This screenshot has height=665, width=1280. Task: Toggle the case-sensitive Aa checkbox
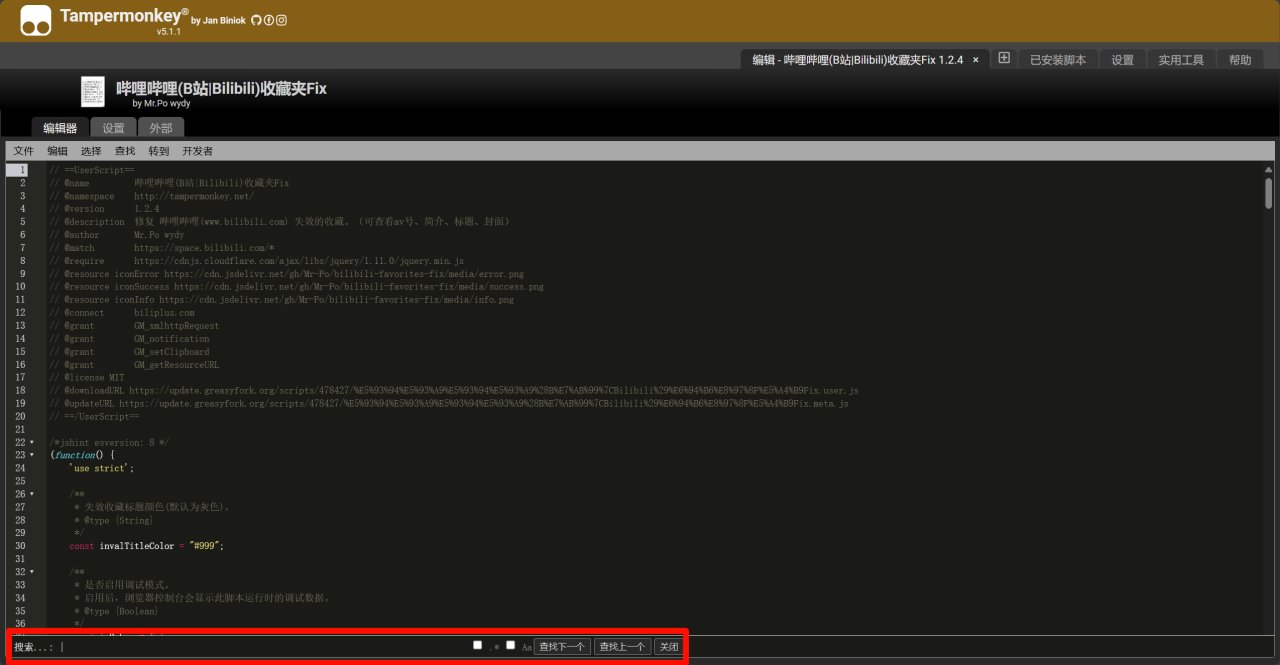click(x=511, y=645)
